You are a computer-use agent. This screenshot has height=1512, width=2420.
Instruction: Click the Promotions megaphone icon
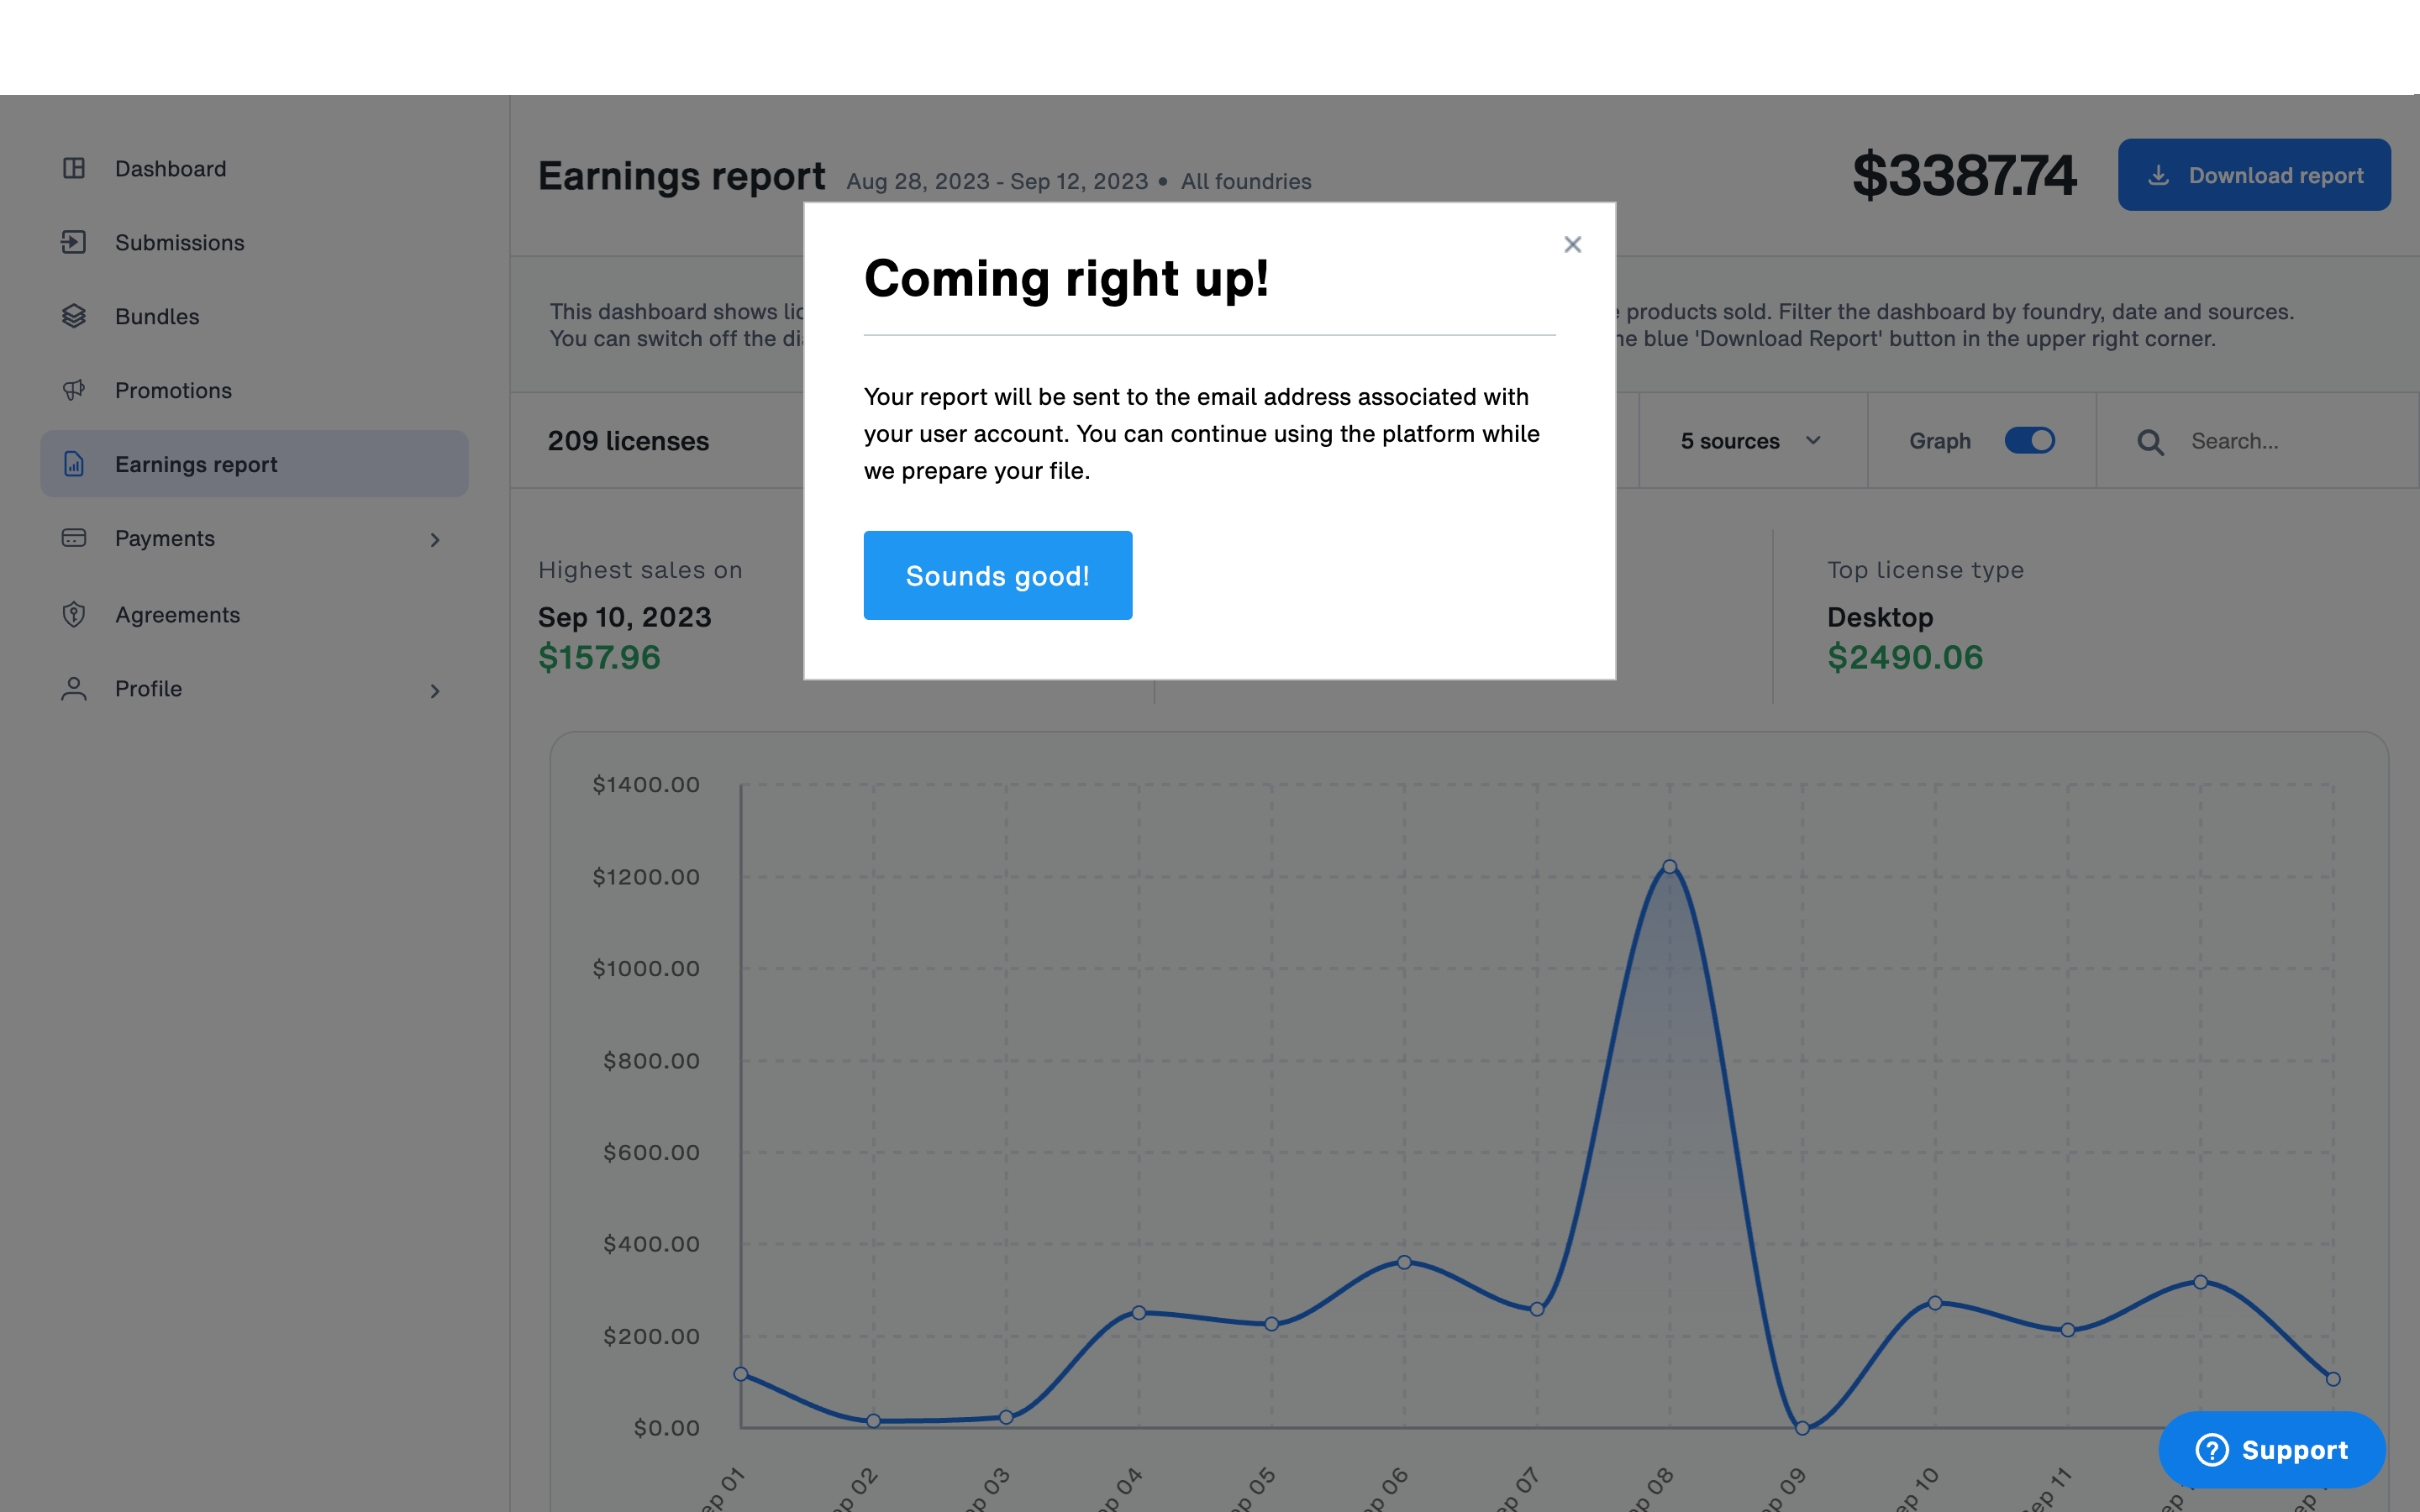74,390
